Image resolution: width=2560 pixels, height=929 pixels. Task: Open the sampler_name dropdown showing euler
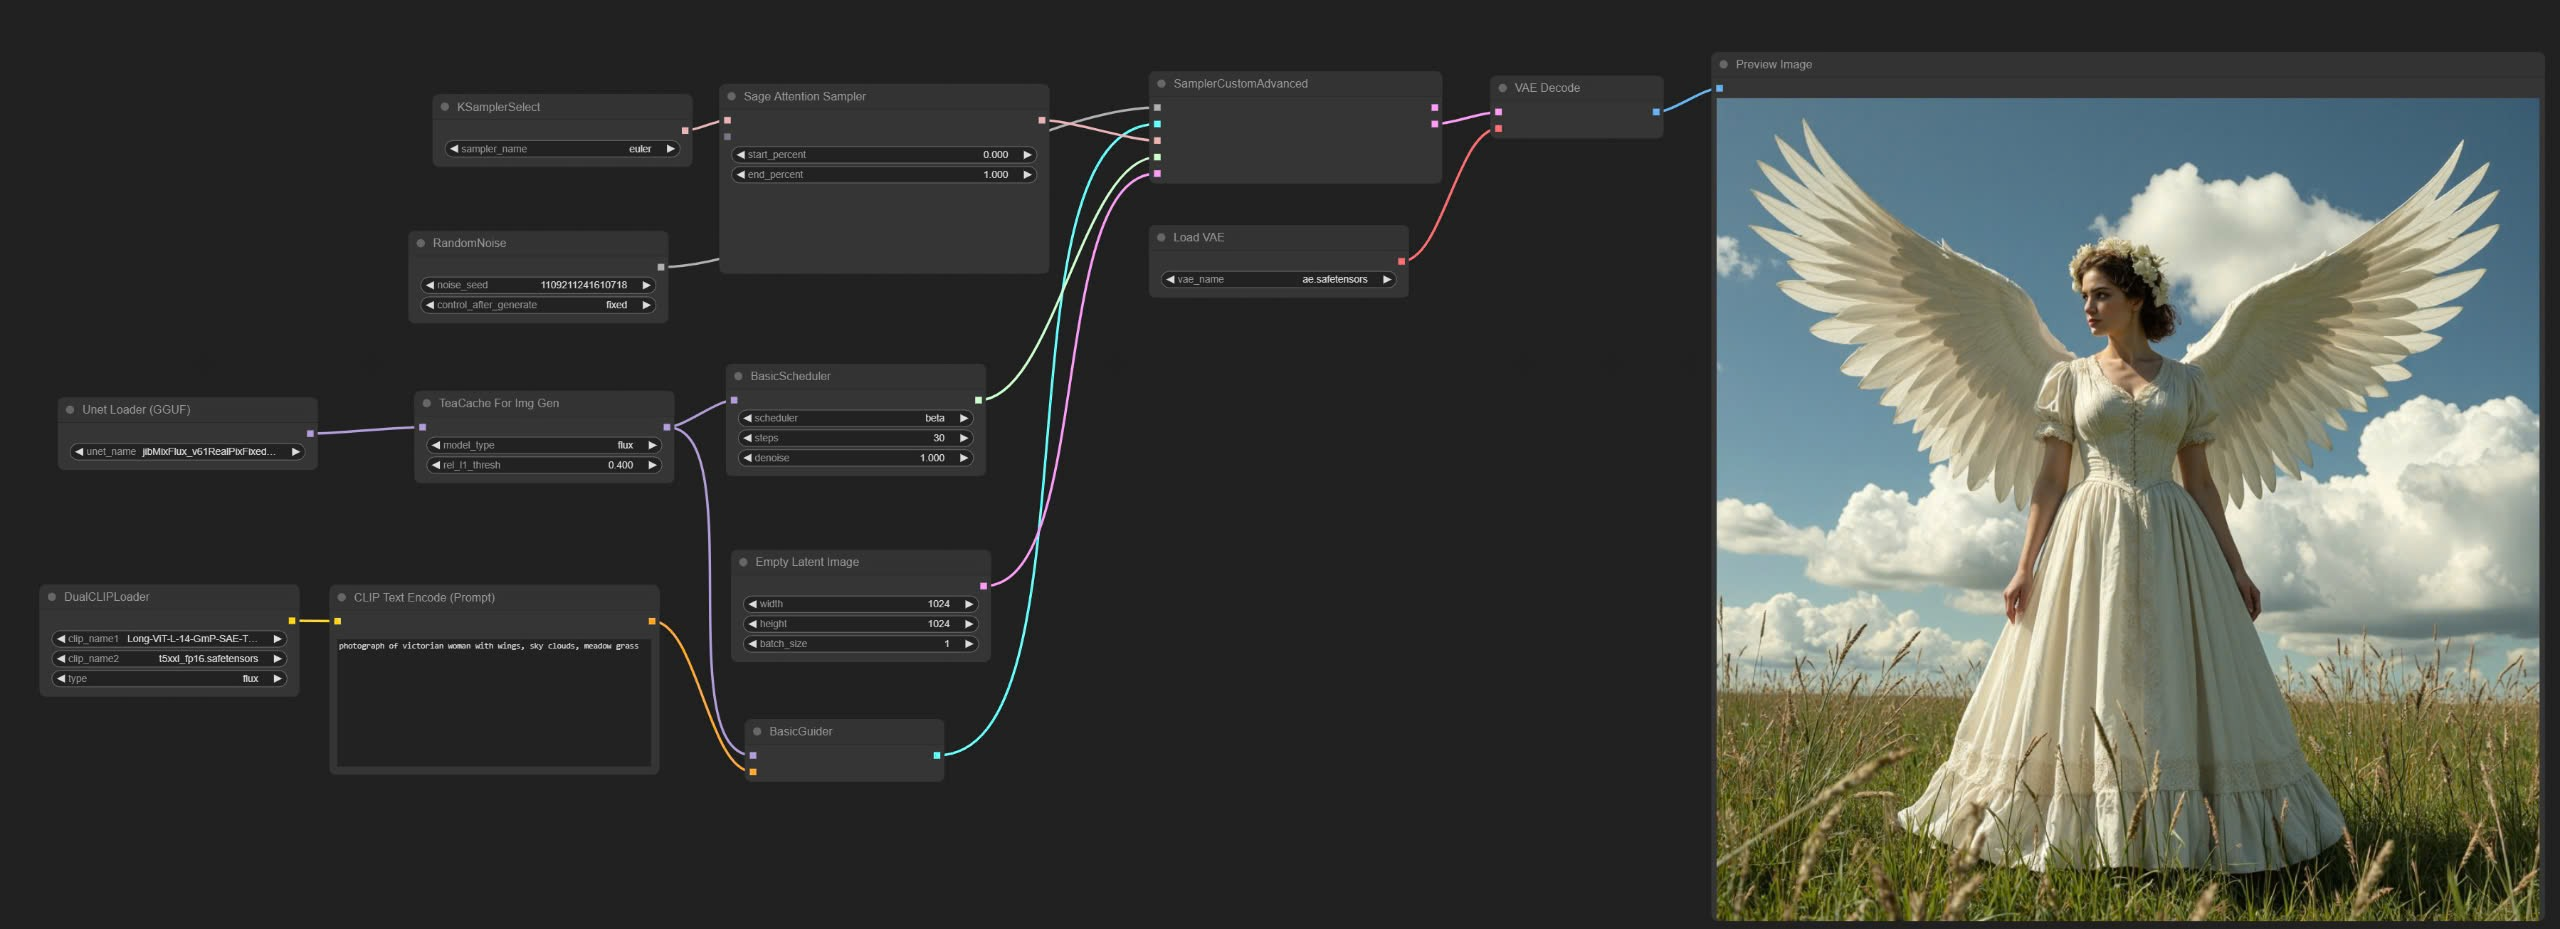(563, 149)
